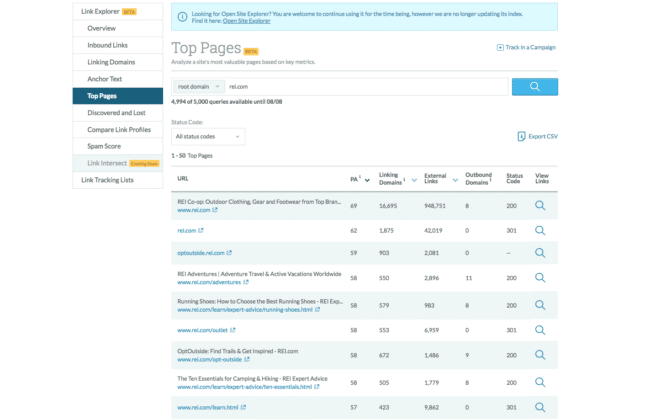Open the external link icon beside rei.com
The image size is (650, 420).
(201, 231)
